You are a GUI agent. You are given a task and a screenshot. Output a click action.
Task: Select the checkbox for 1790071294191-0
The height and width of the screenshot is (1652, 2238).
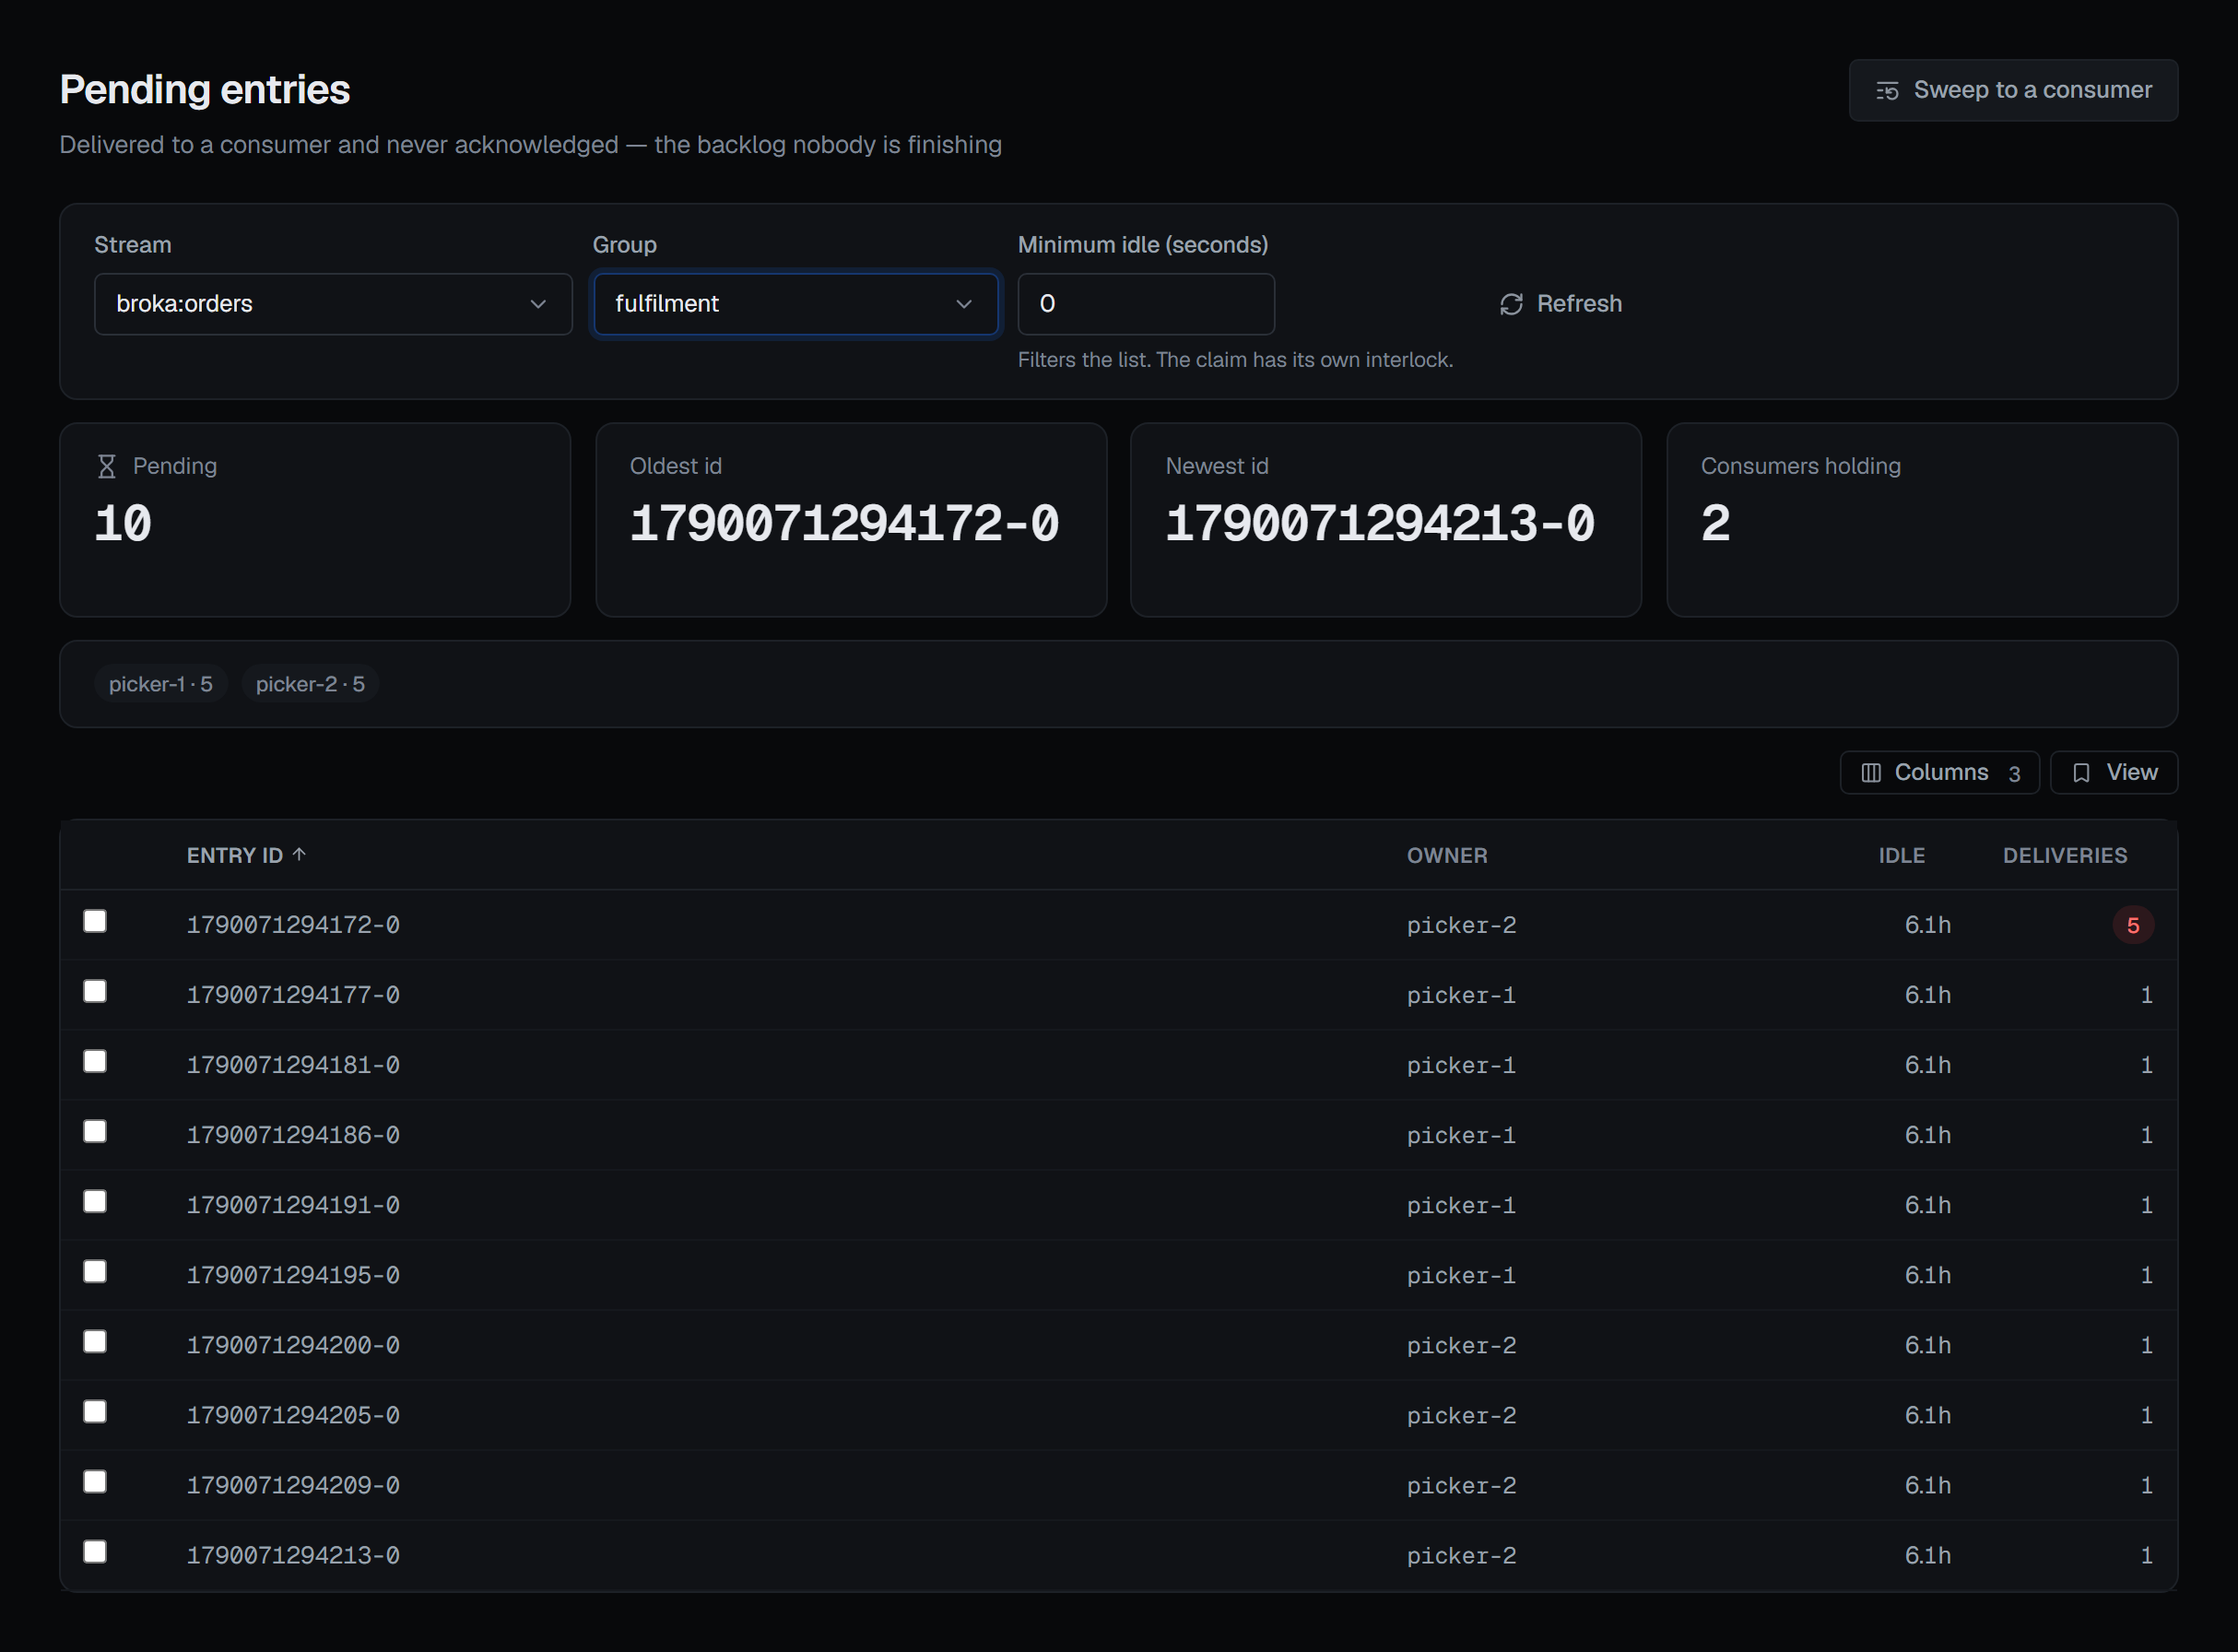pos(95,1201)
